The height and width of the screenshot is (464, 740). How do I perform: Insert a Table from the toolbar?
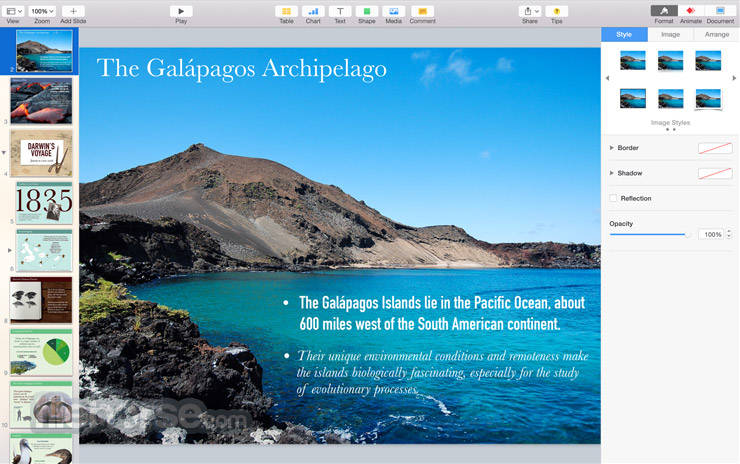coord(286,10)
